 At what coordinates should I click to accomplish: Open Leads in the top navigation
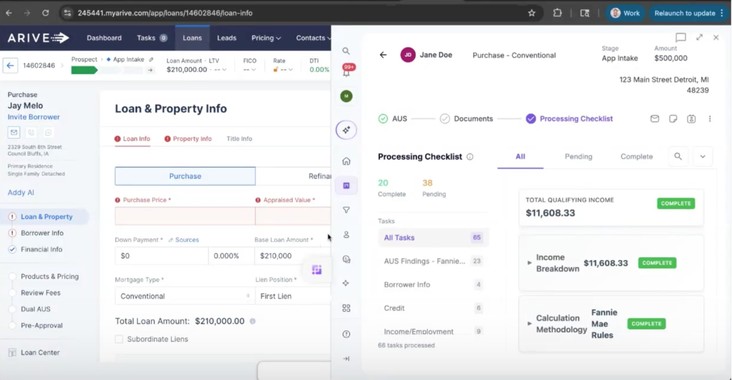[x=226, y=38]
